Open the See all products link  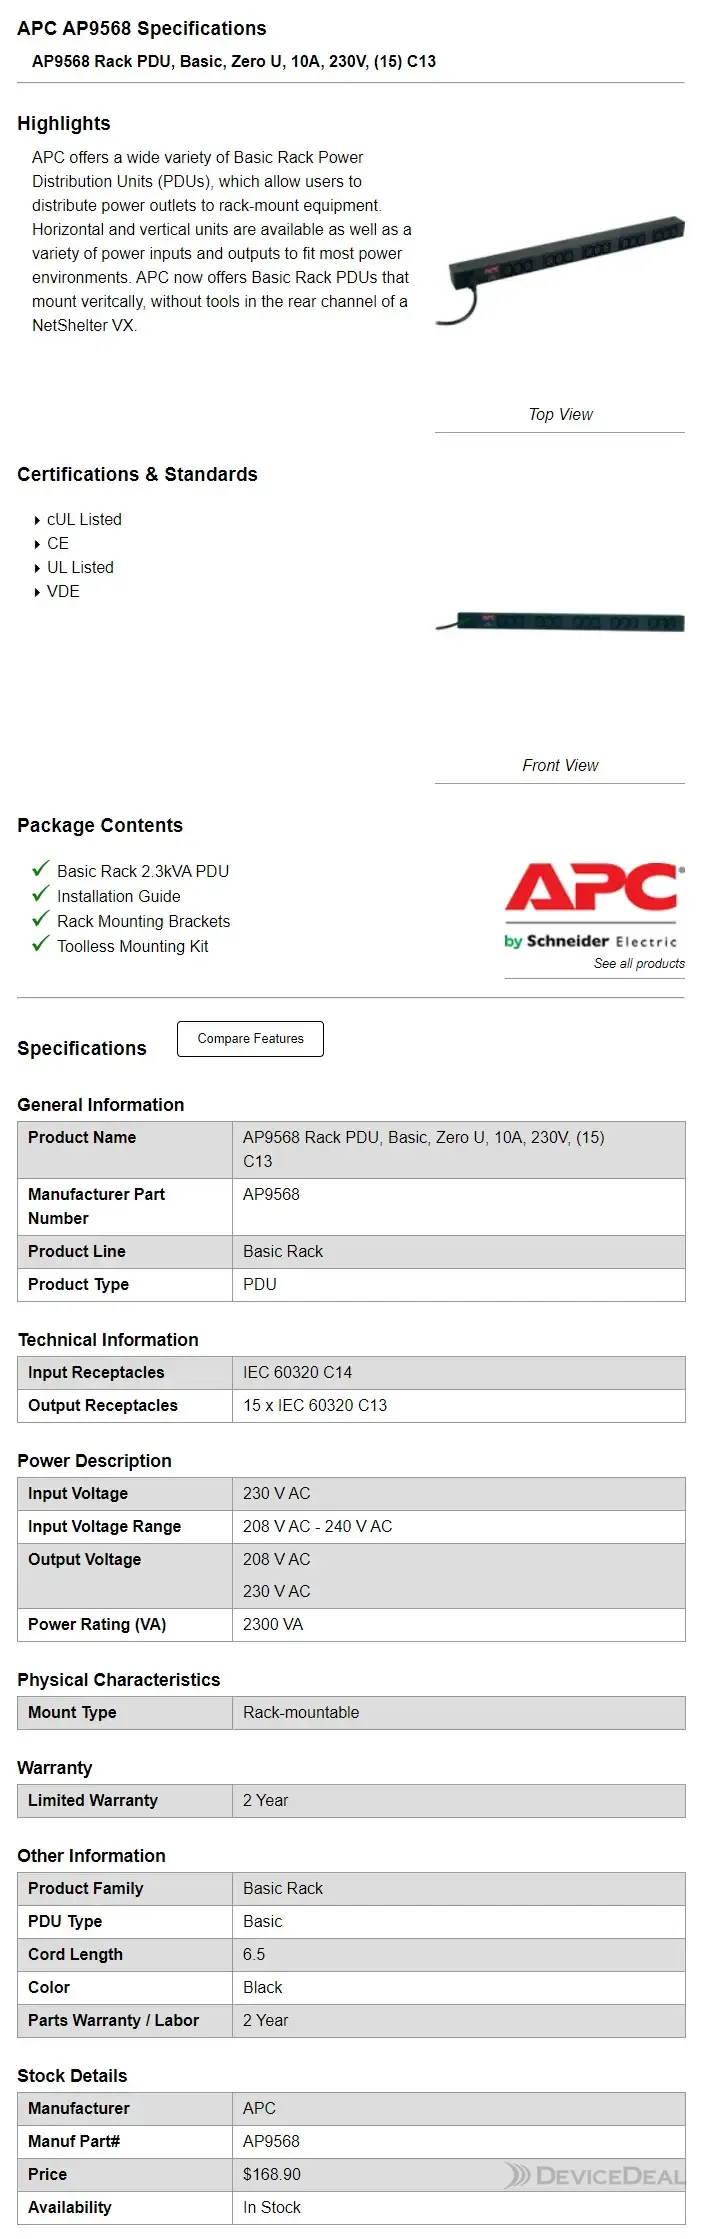[x=639, y=963]
